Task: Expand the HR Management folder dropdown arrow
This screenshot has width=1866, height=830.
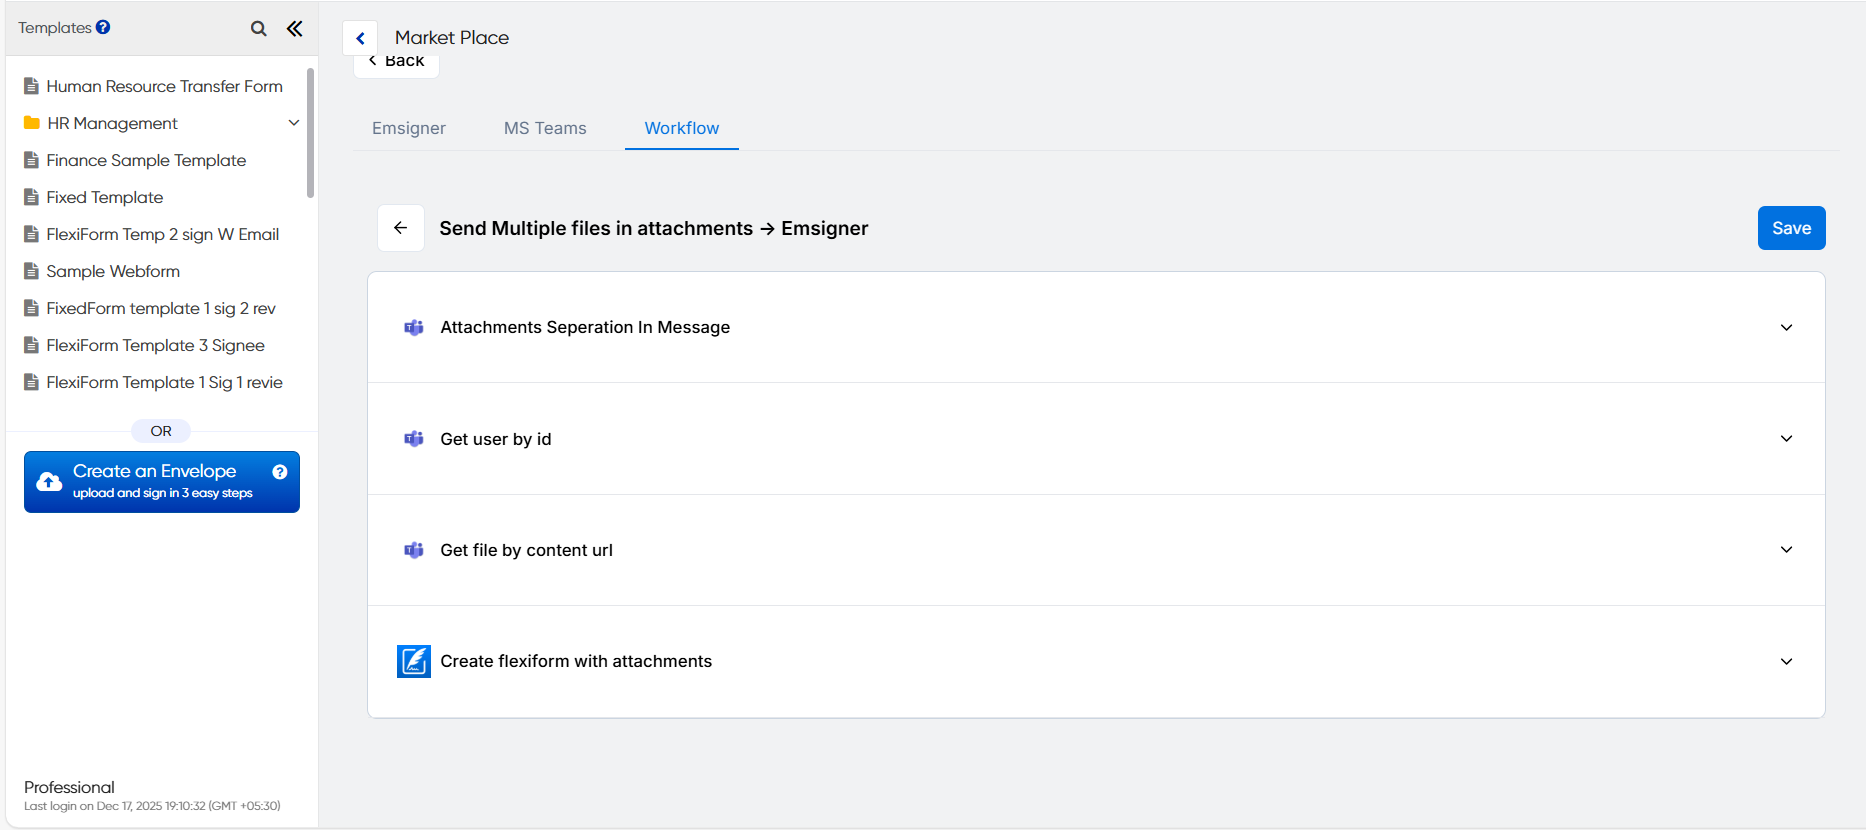Action: (294, 123)
